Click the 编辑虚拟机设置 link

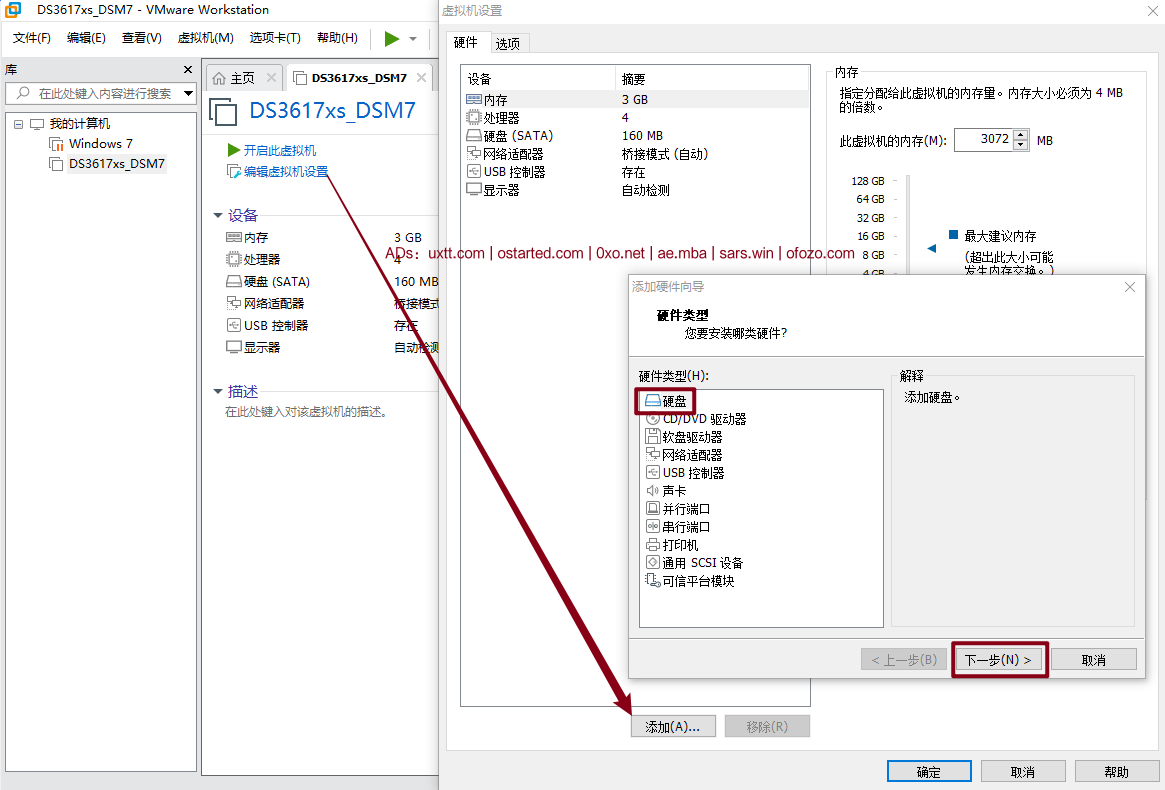point(278,172)
